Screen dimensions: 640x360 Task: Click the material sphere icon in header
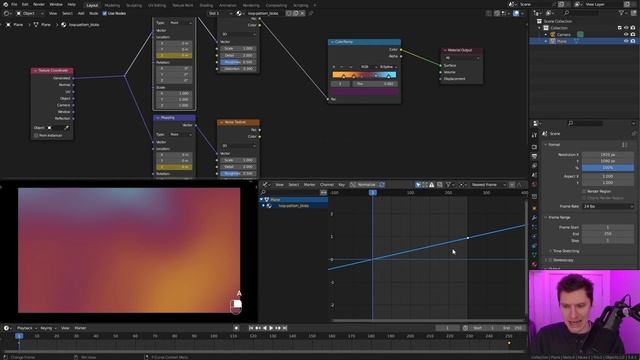tap(239, 13)
